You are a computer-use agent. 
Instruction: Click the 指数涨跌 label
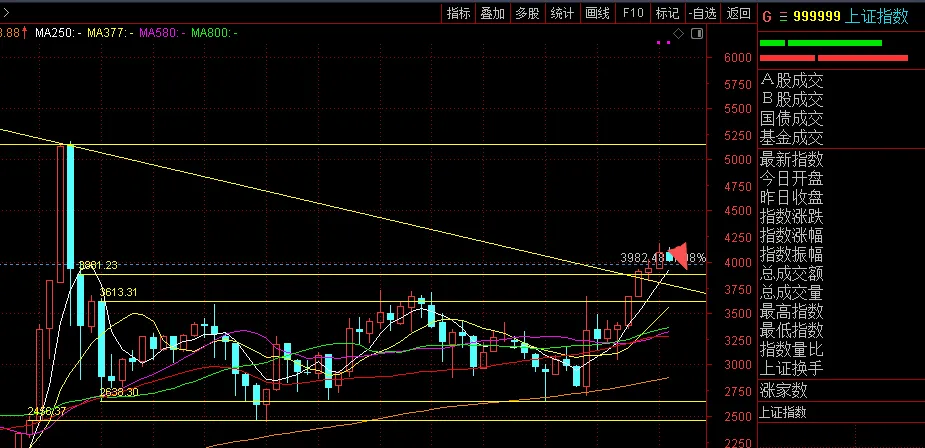click(x=792, y=216)
